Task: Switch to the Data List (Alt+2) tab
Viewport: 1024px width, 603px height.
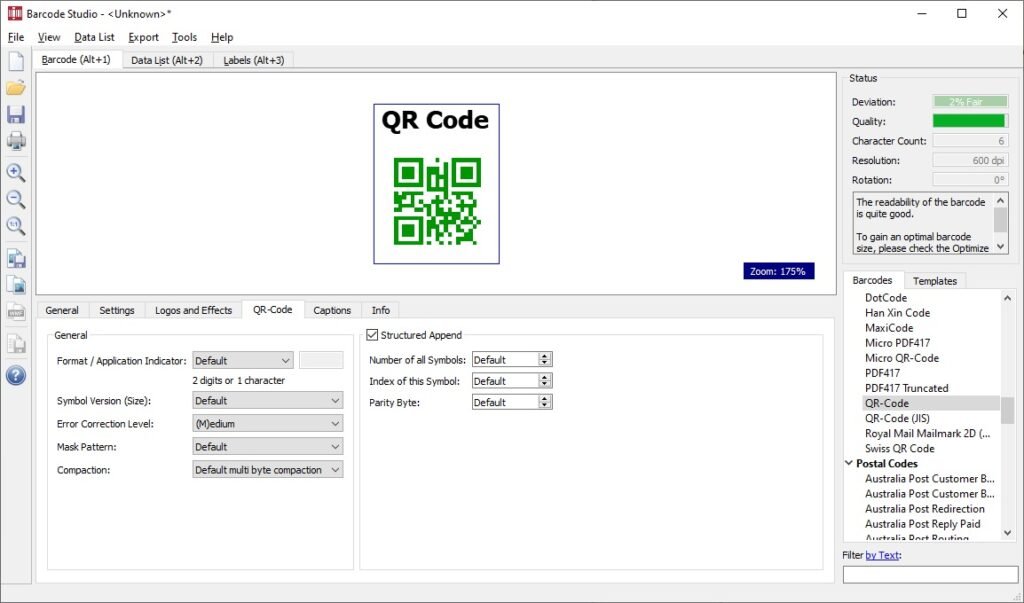Action: click(167, 60)
